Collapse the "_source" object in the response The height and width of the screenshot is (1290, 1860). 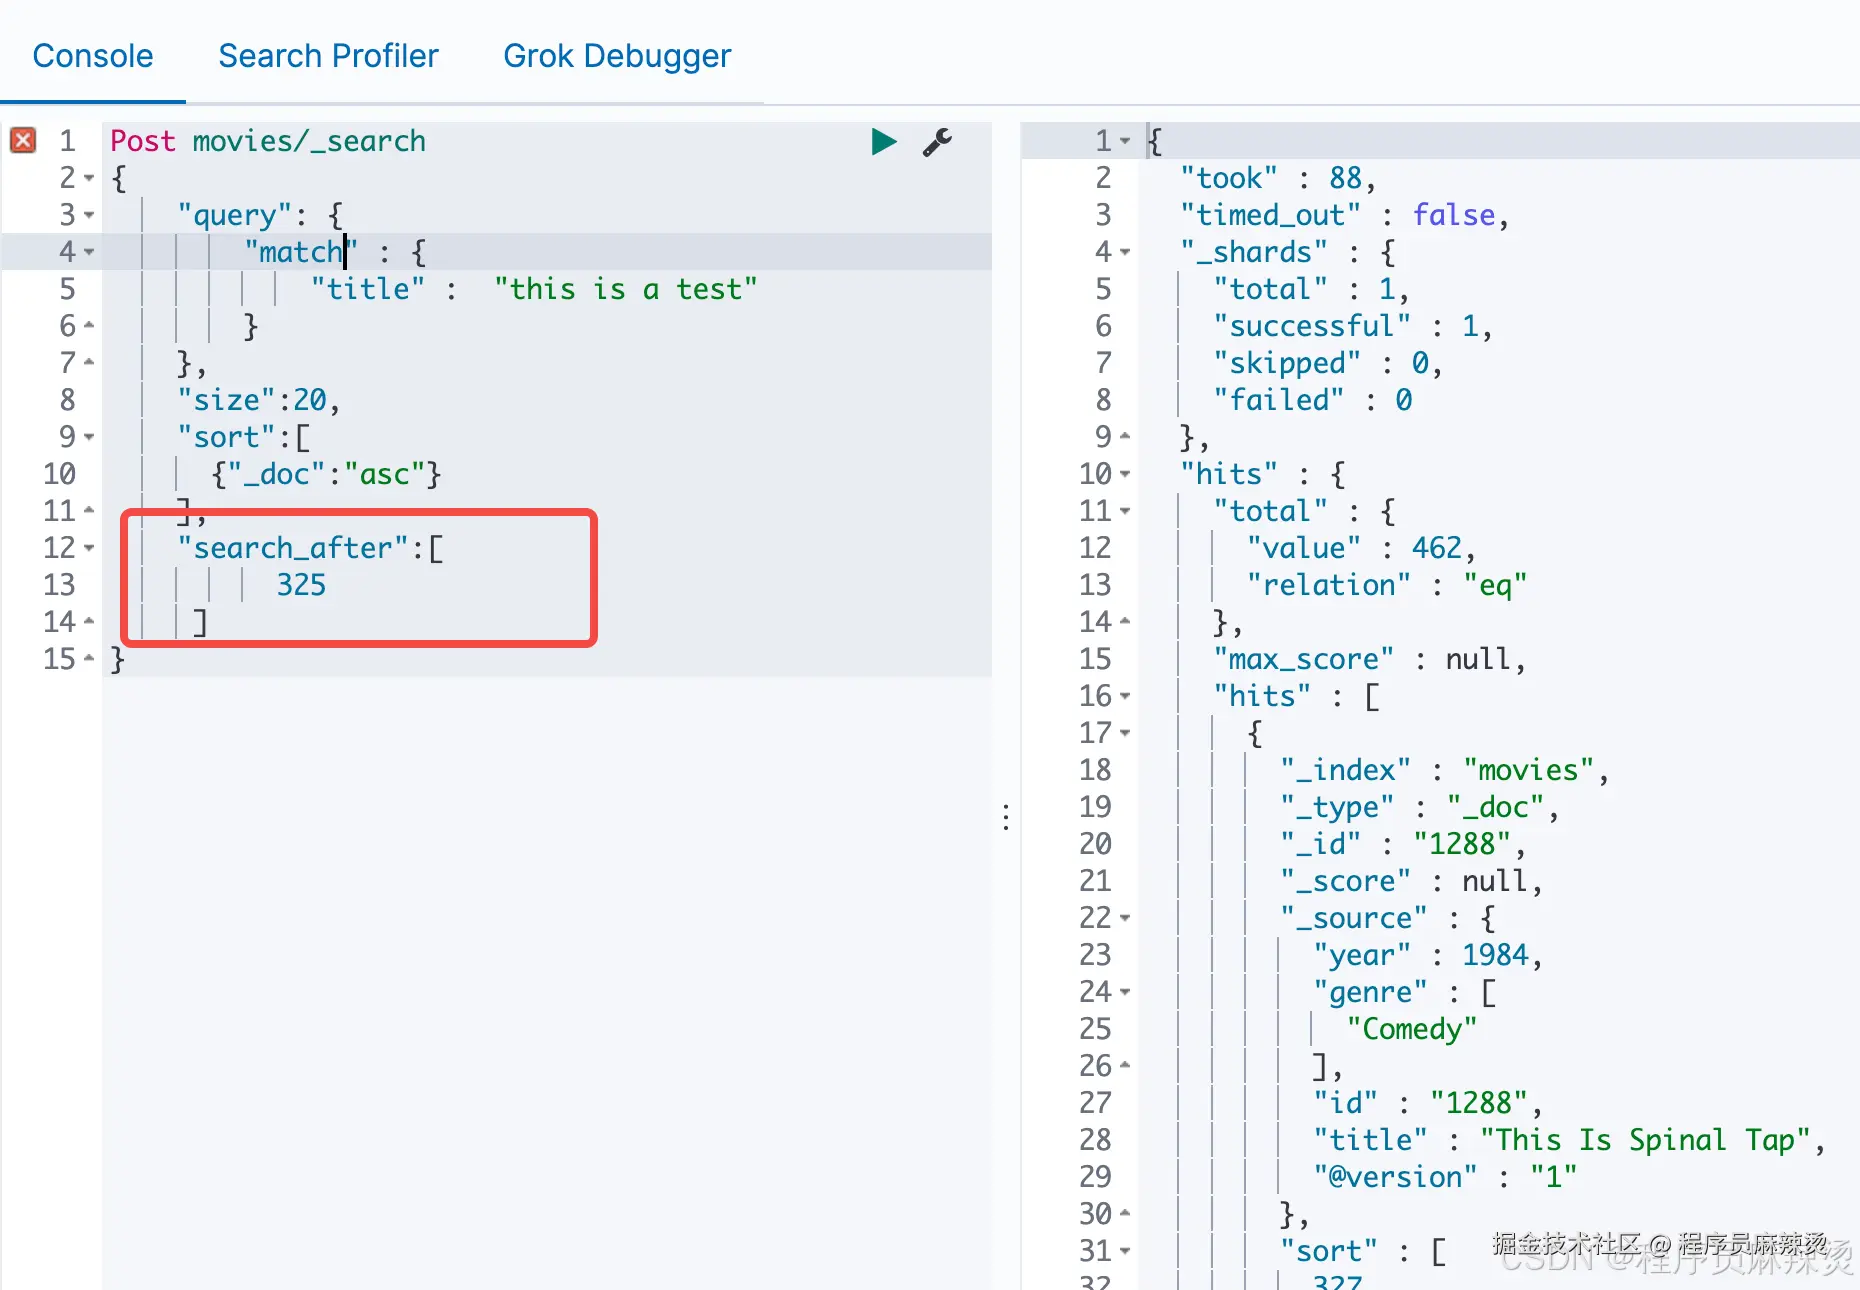click(x=1125, y=918)
